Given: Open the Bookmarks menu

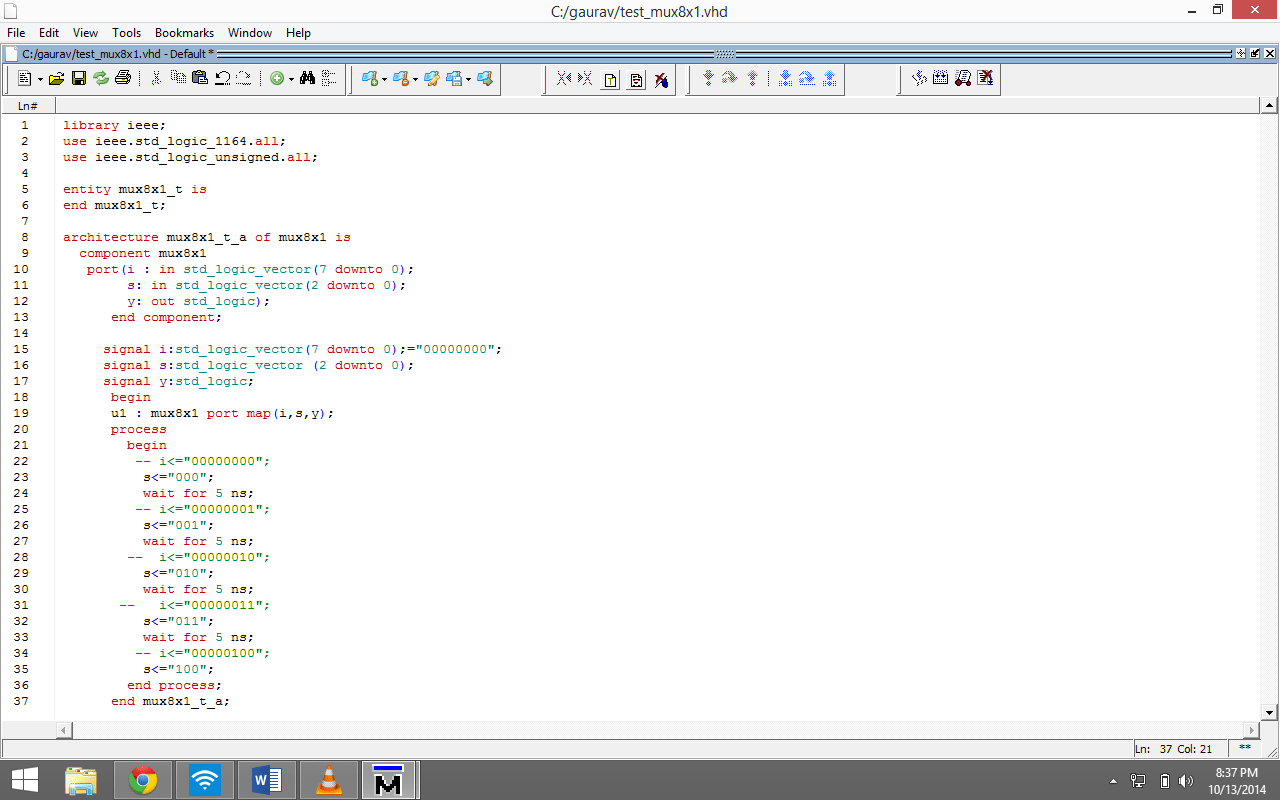Looking at the screenshot, I should pyautogui.click(x=185, y=33).
